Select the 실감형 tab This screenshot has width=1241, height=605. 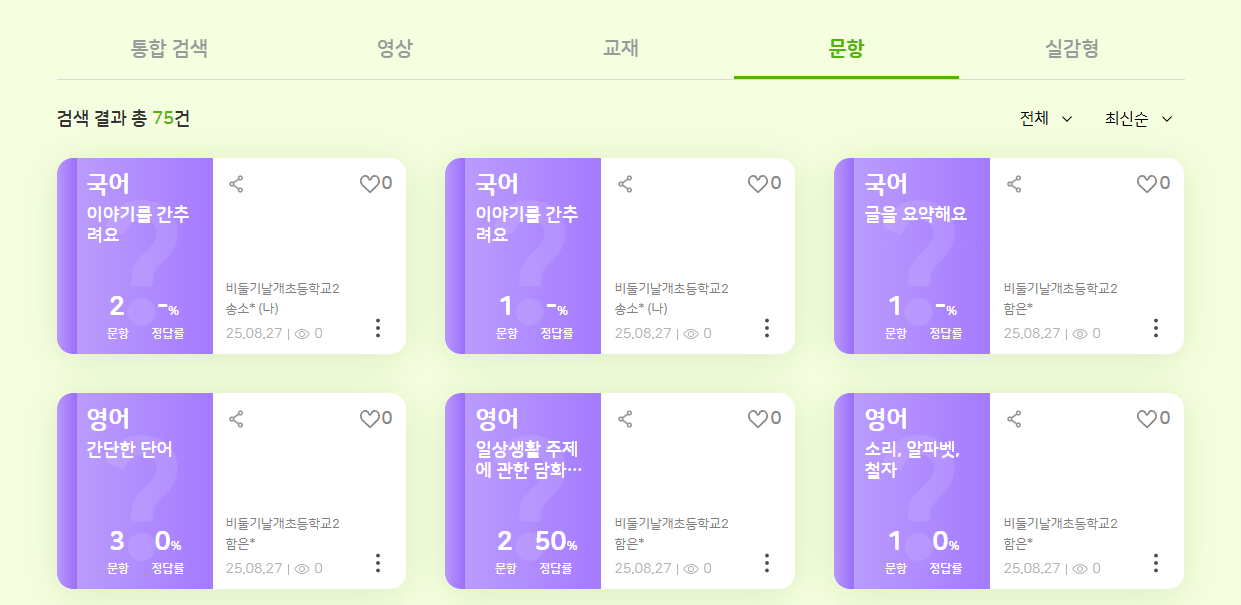coord(1072,48)
